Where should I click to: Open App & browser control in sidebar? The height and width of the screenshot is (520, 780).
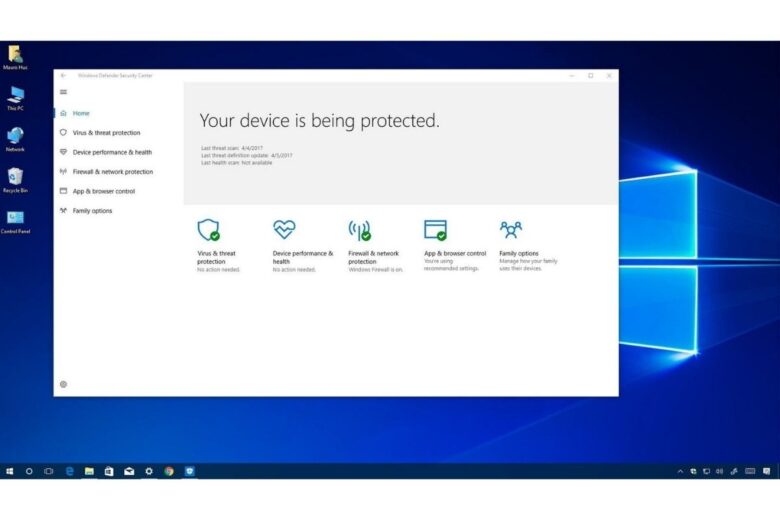tap(103, 191)
